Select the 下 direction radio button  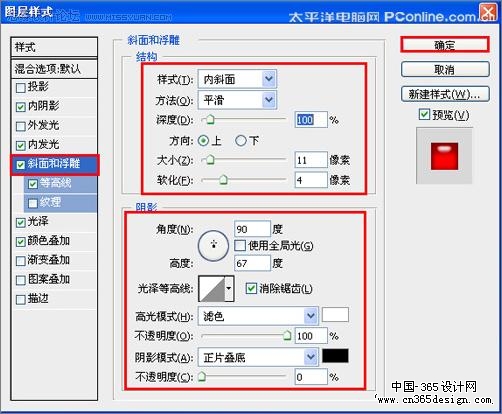click(240, 141)
